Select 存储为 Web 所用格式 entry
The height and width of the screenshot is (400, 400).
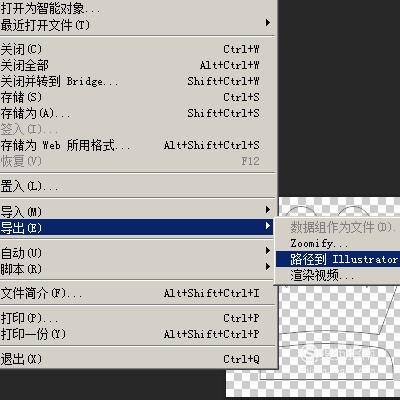coord(137,145)
